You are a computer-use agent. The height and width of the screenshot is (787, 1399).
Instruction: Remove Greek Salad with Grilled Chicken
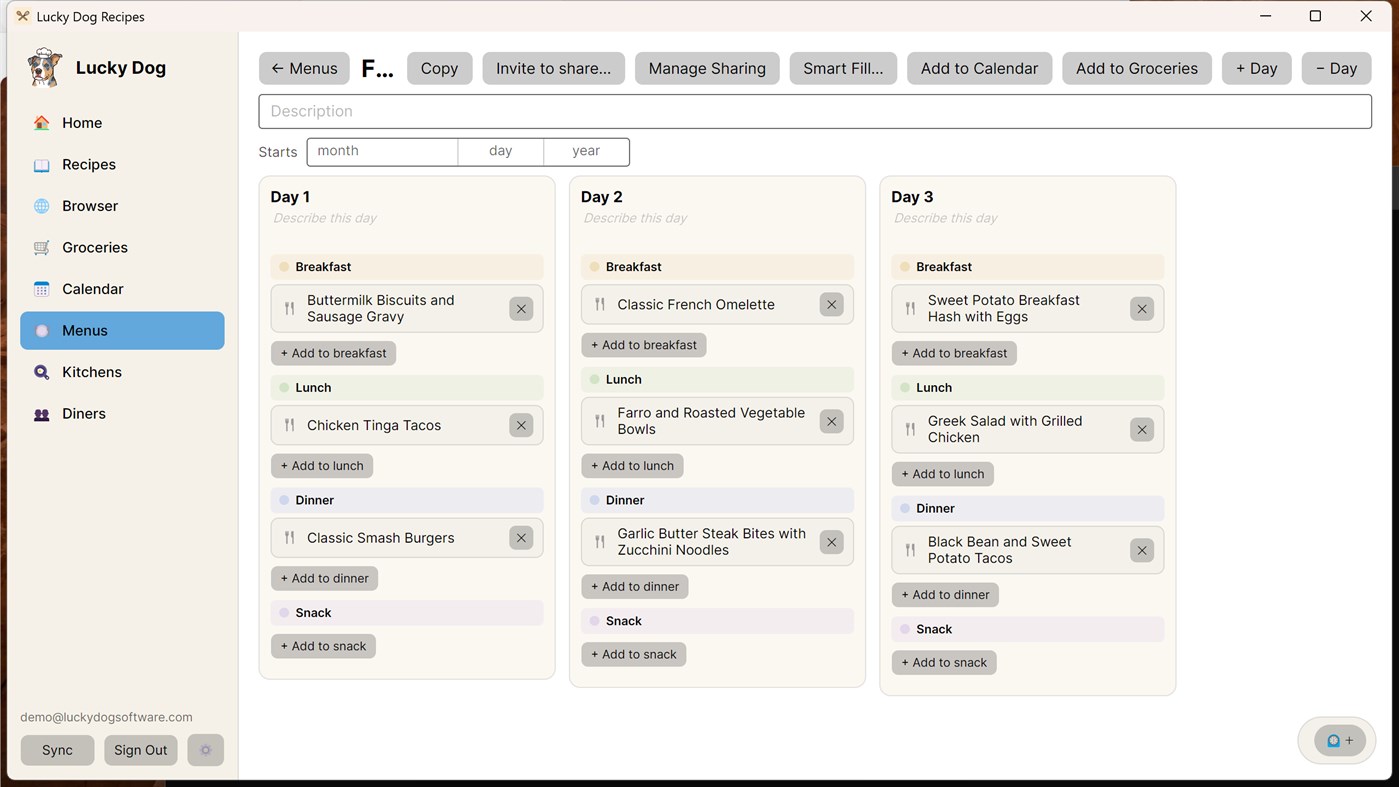point(1142,430)
